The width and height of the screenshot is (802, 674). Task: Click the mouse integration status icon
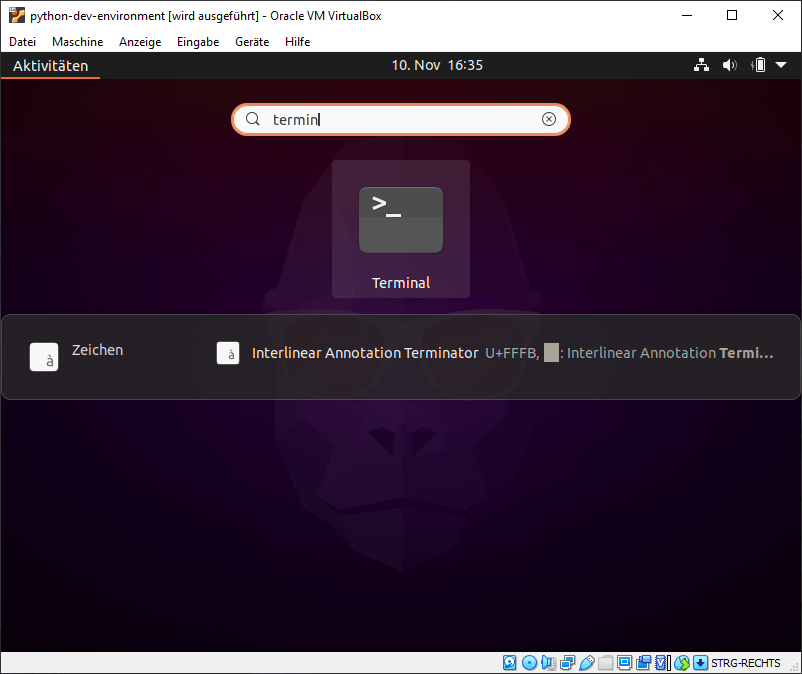tap(682, 663)
